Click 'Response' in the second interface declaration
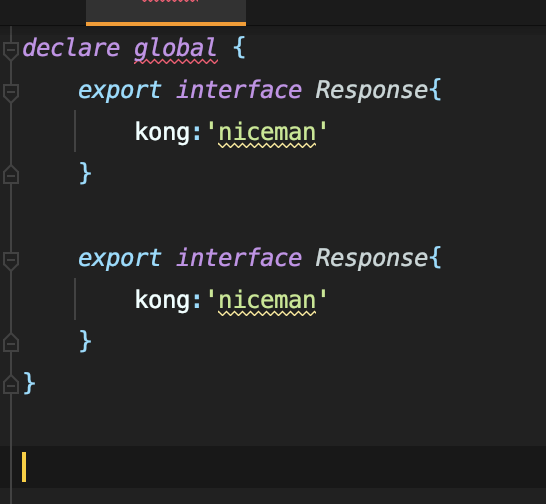 point(372,258)
